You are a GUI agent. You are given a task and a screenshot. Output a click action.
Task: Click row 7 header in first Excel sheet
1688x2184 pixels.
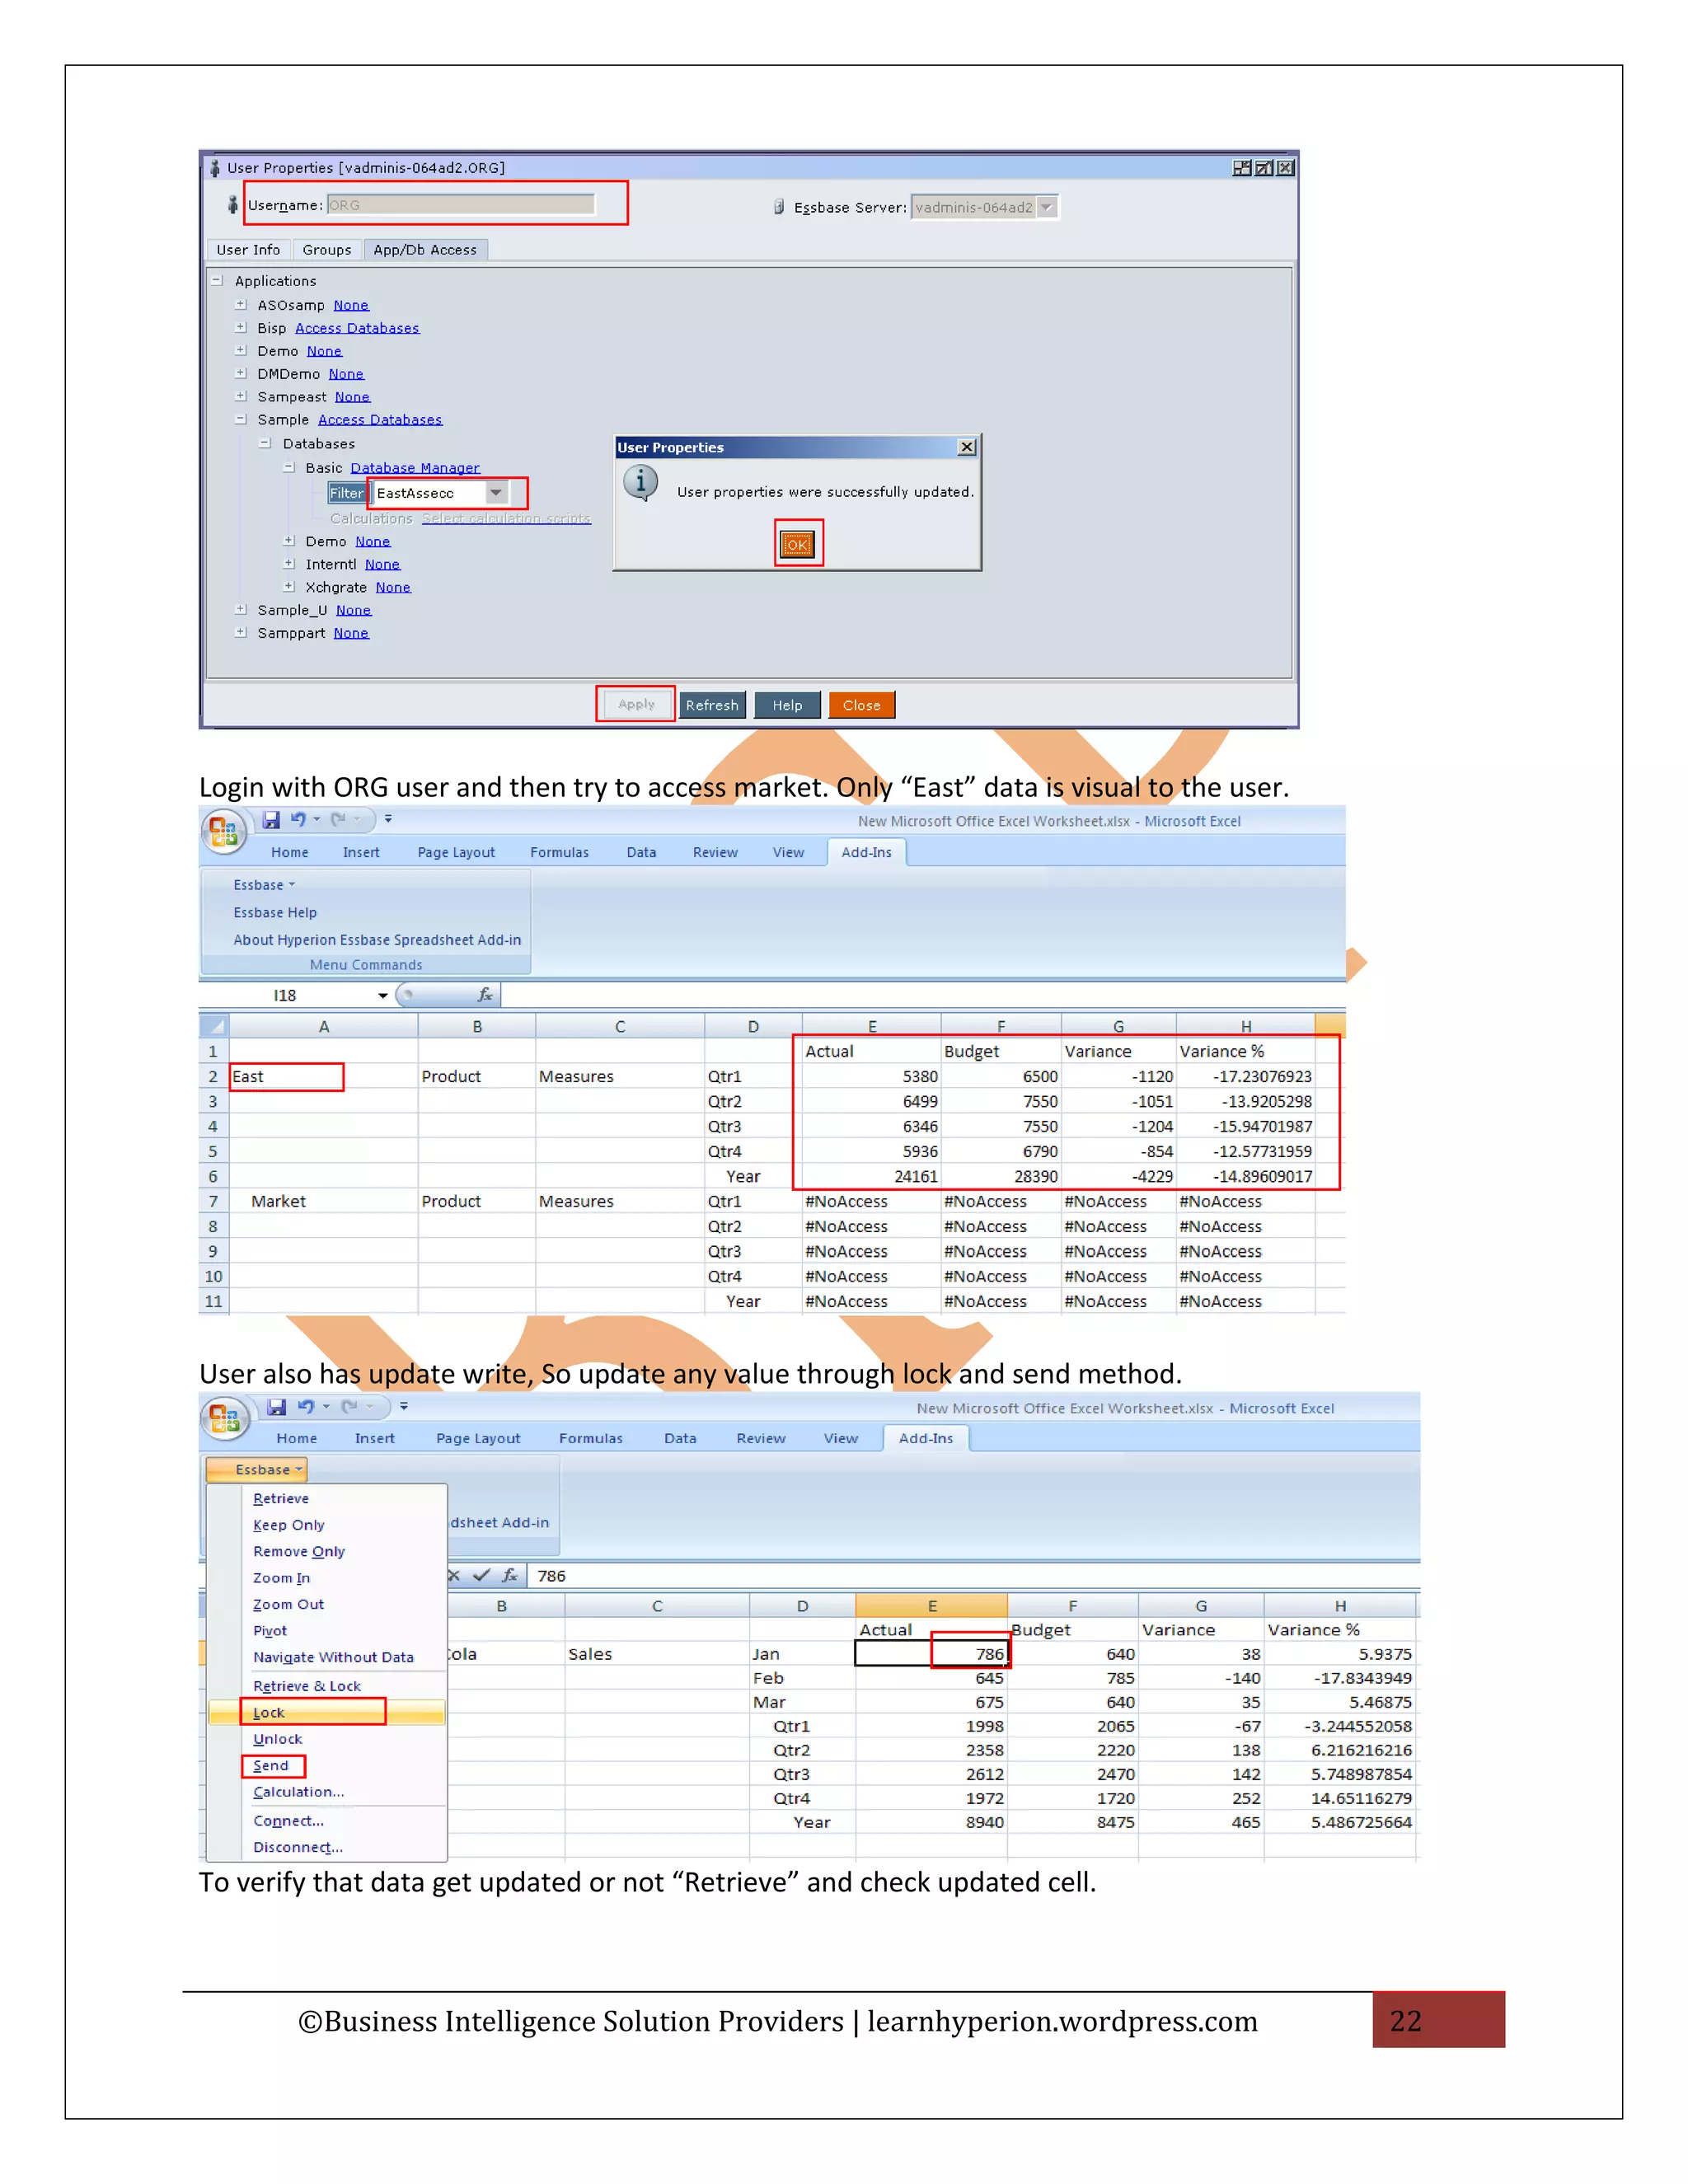click(213, 1201)
